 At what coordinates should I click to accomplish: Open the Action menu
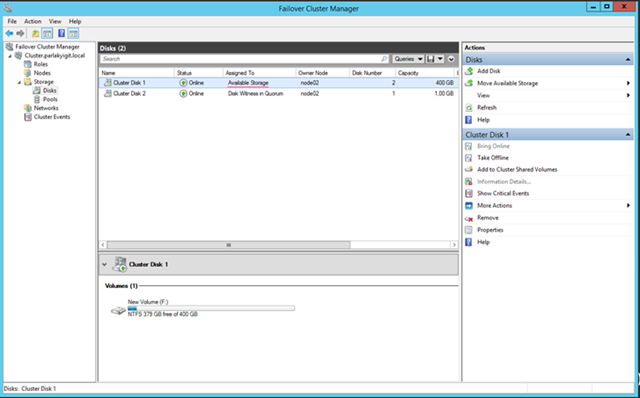point(33,21)
